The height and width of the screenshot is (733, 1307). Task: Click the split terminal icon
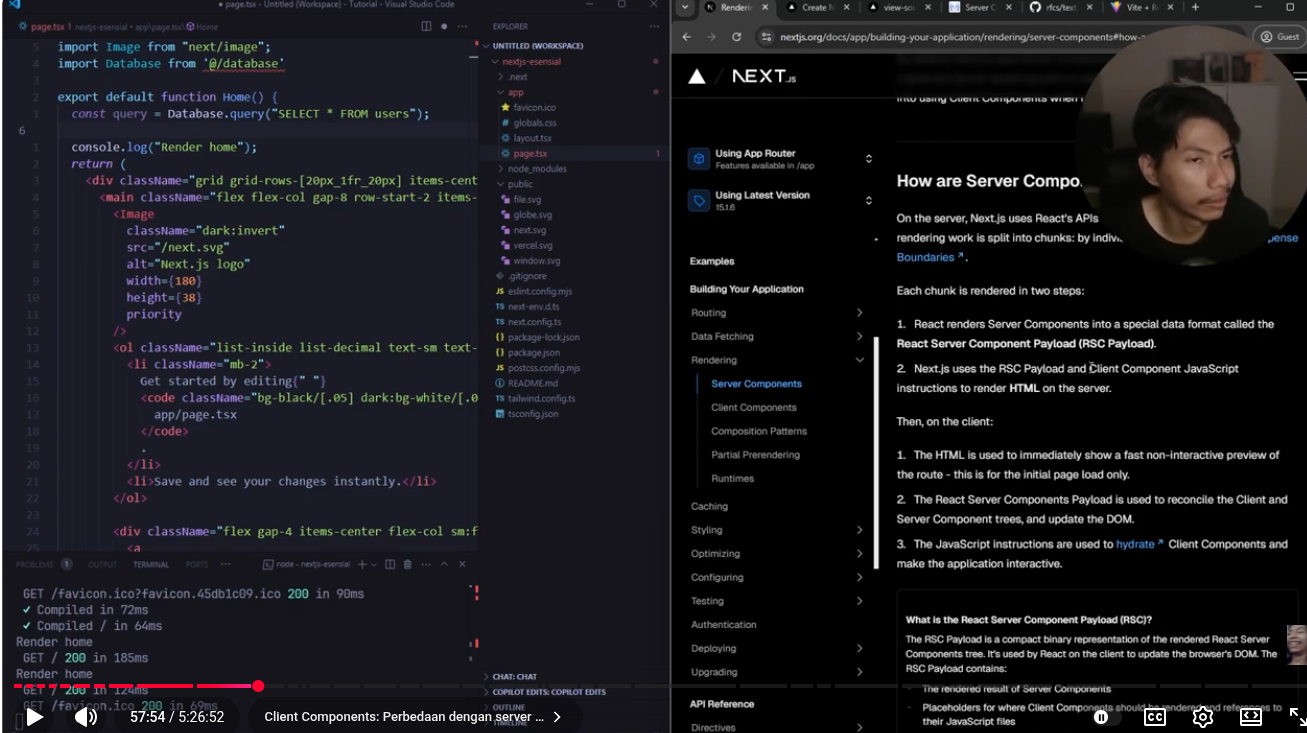(x=391, y=565)
